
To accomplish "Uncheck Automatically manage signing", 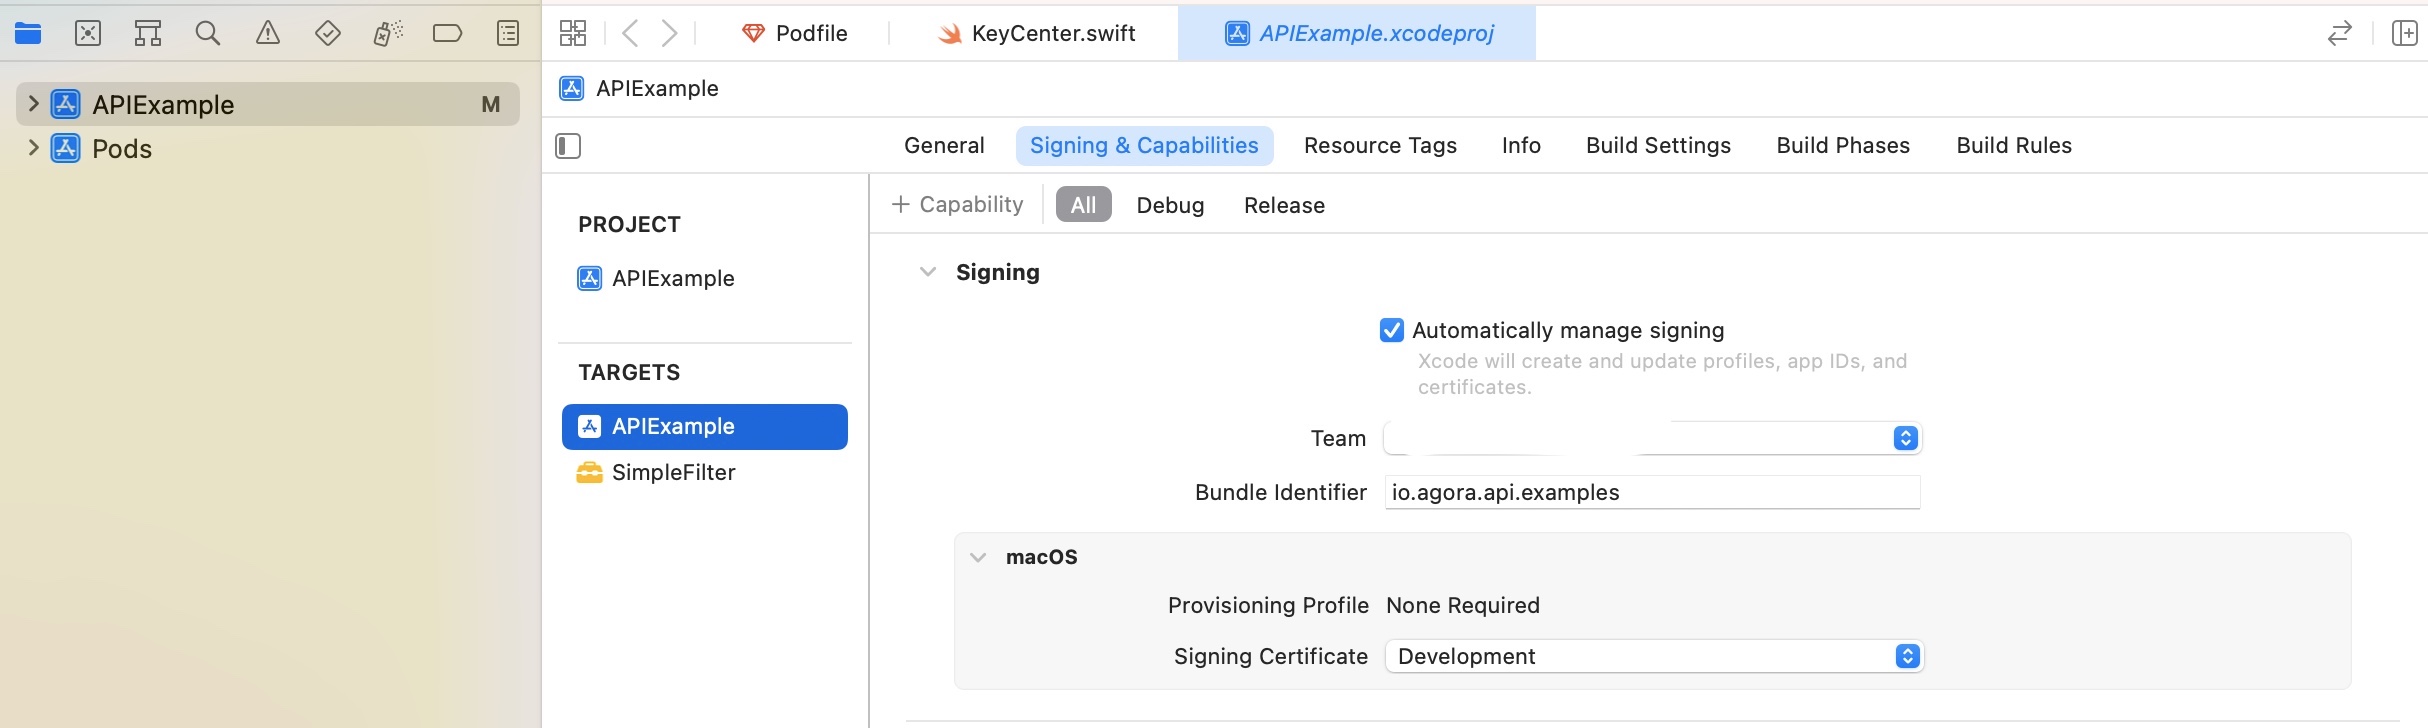I will pos(1391,330).
